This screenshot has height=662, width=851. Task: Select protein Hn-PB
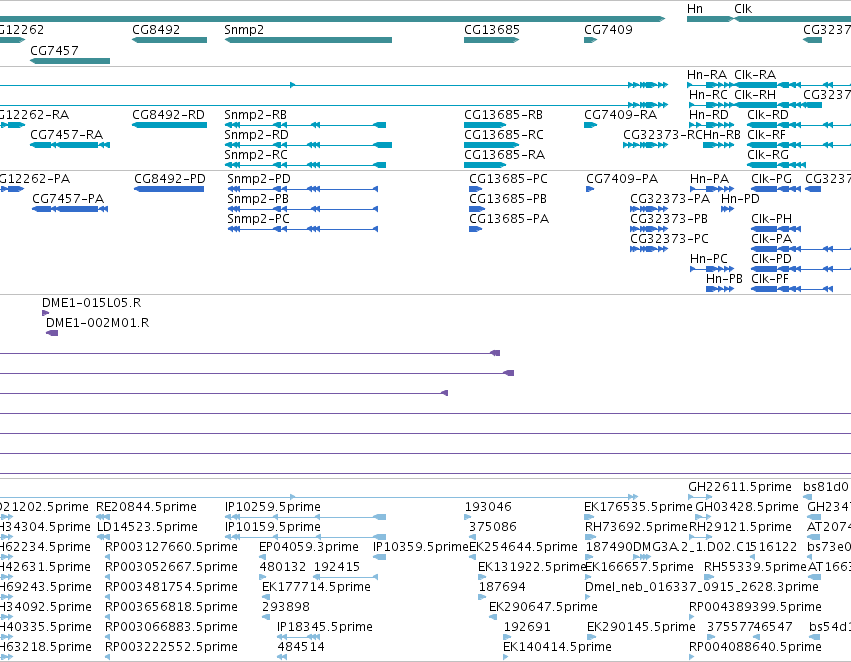pyautogui.click(x=724, y=279)
